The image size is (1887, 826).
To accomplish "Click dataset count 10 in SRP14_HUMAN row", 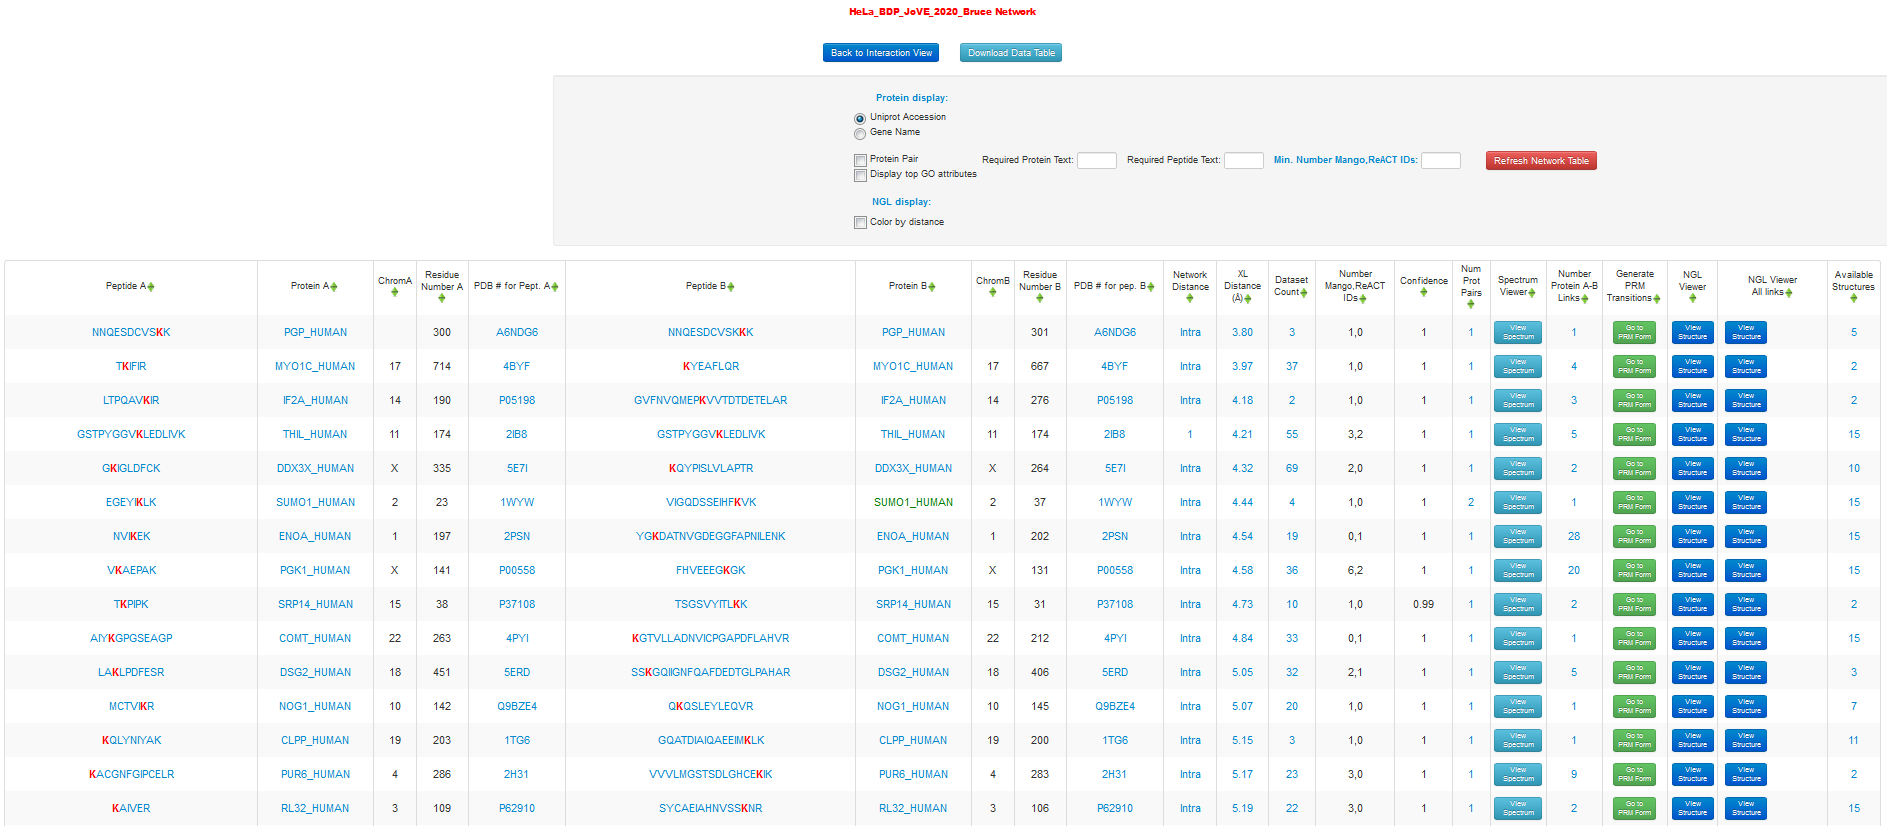I will pos(1292,605).
